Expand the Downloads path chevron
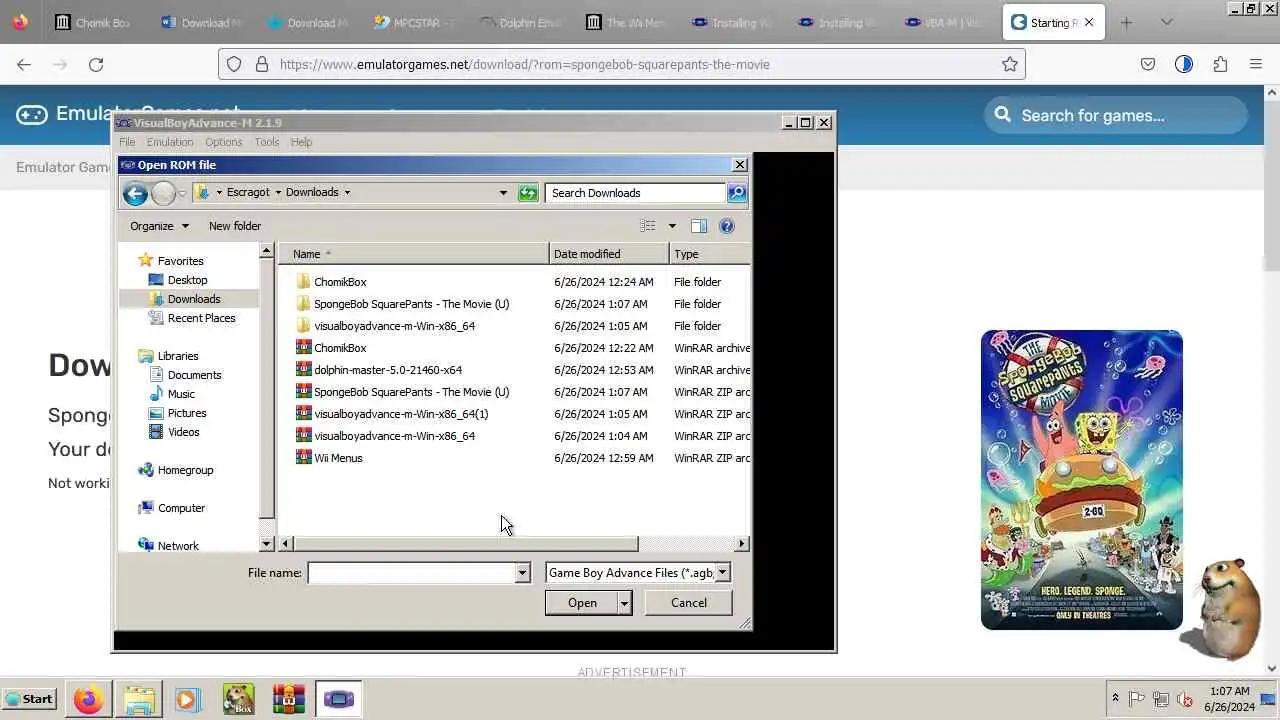 [x=347, y=192]
